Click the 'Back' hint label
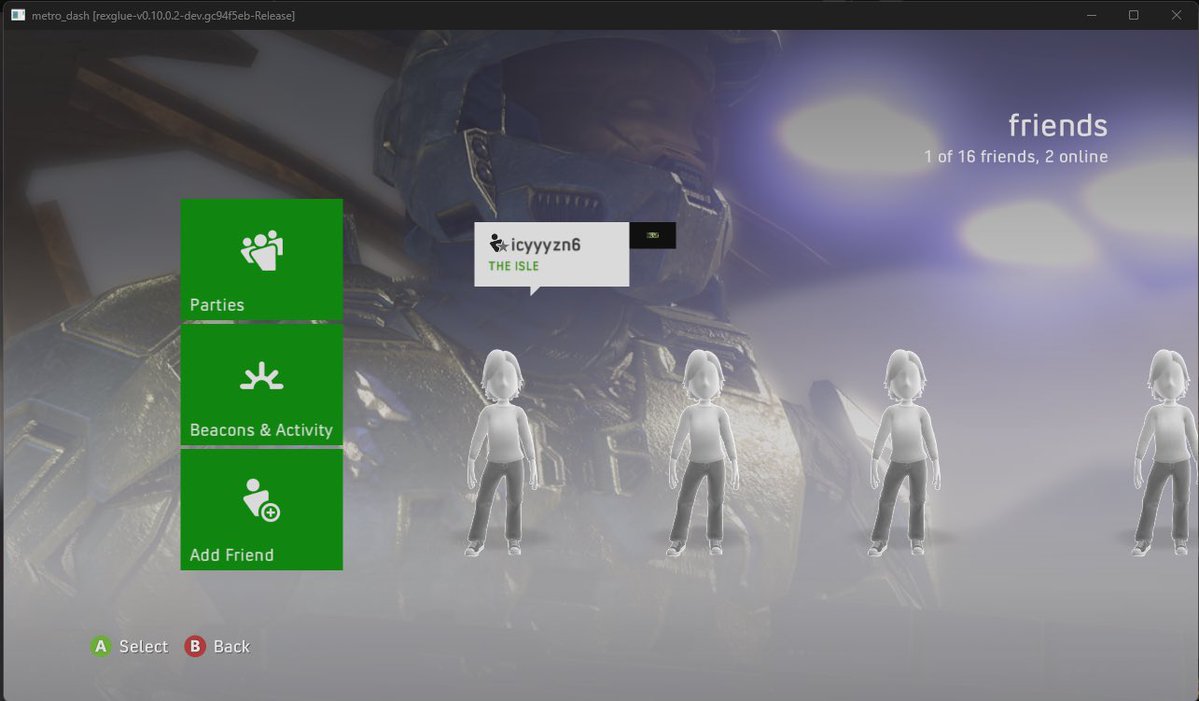Image resolution: width=1199 pixels, height=701 pixels. pyautogui.click(x=232, y=647)
